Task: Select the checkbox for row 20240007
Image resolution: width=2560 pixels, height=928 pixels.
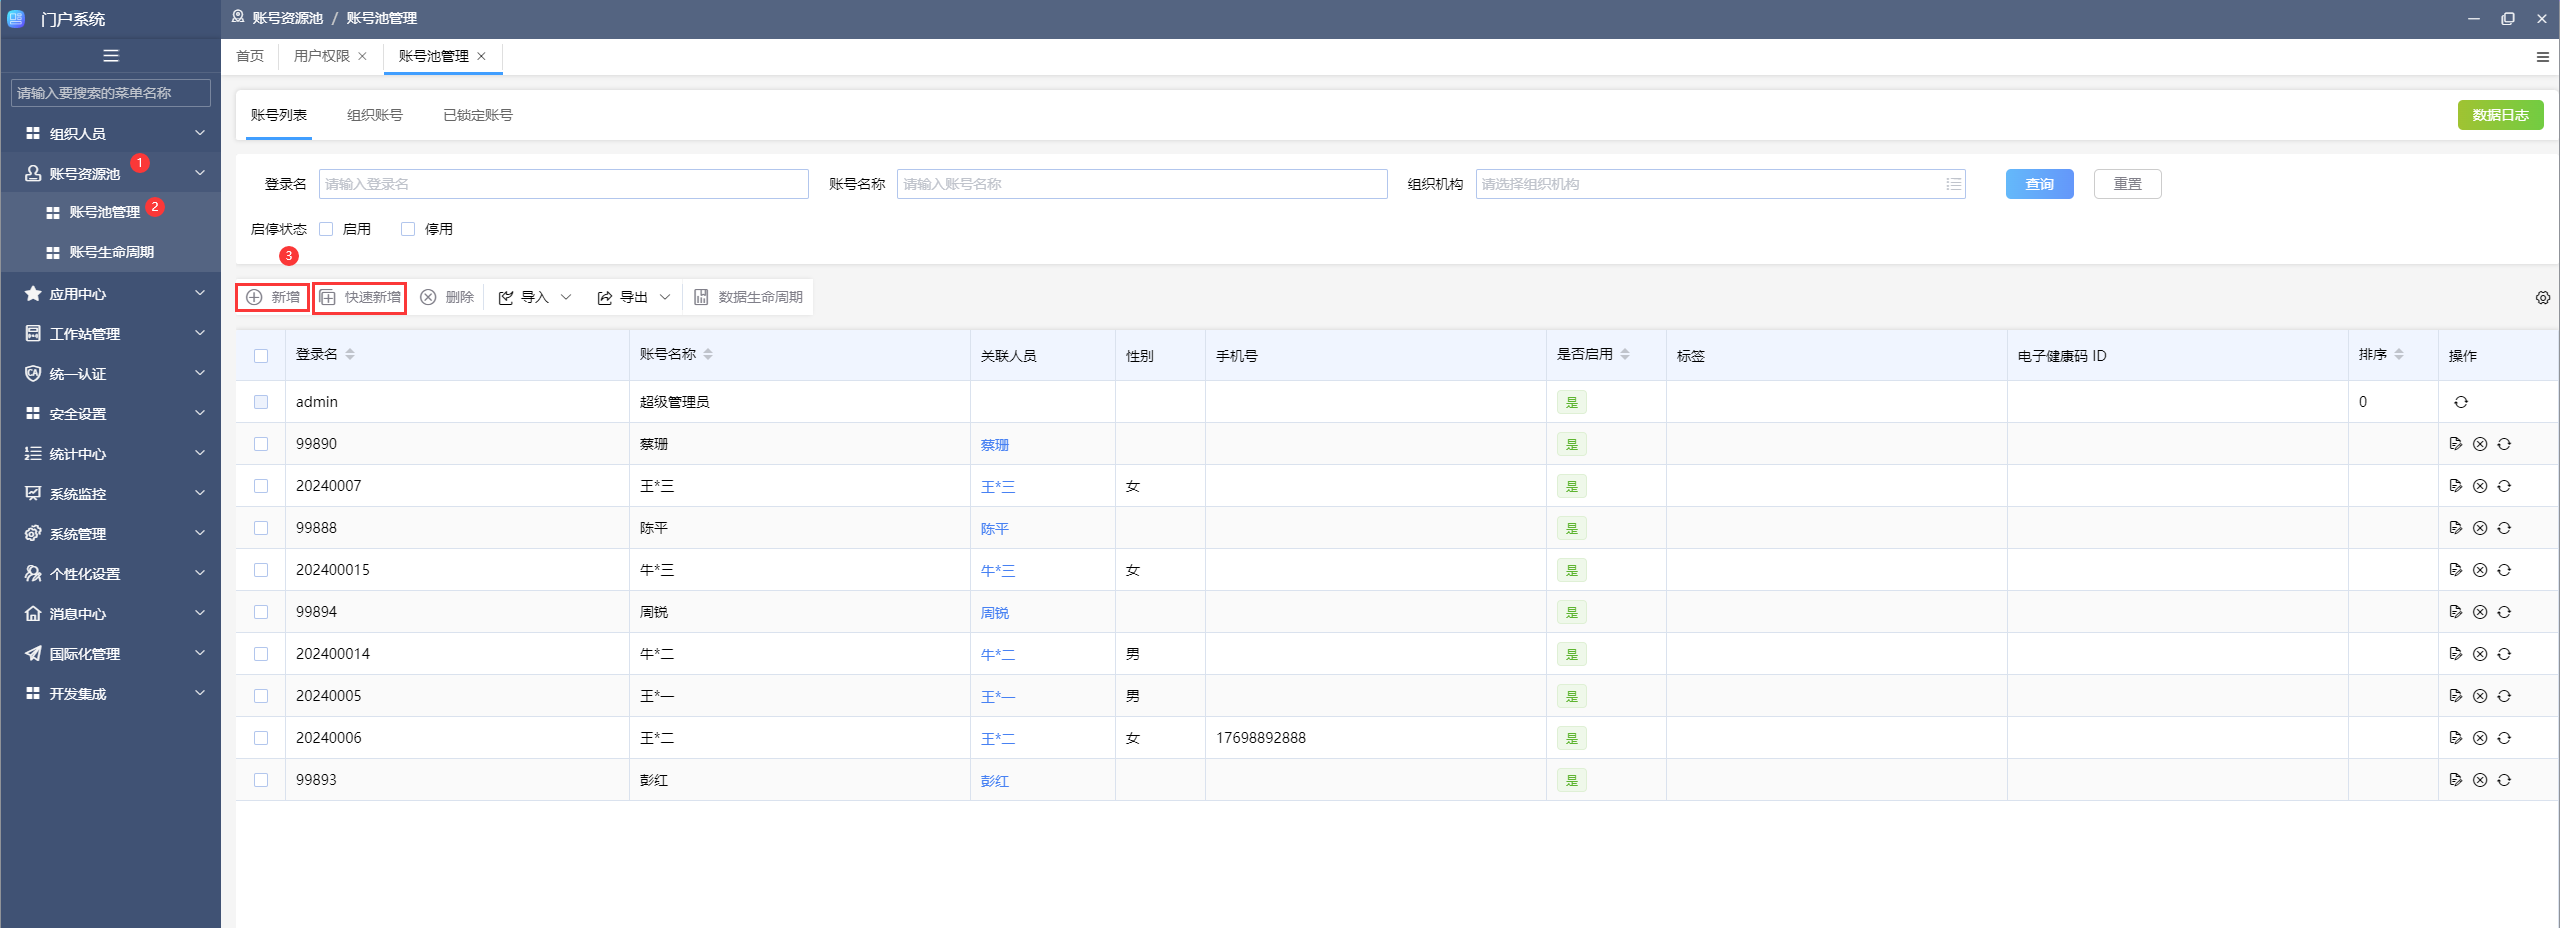Action: point(261,486)
